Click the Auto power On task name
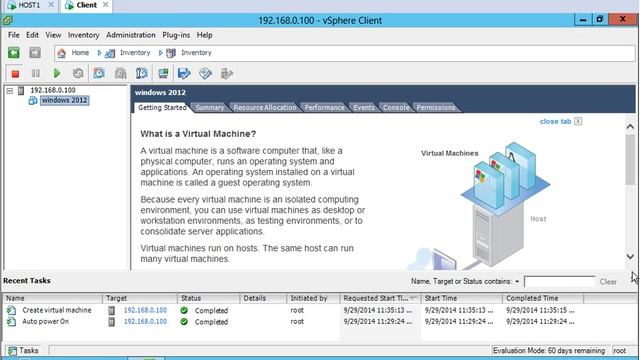 45,322
